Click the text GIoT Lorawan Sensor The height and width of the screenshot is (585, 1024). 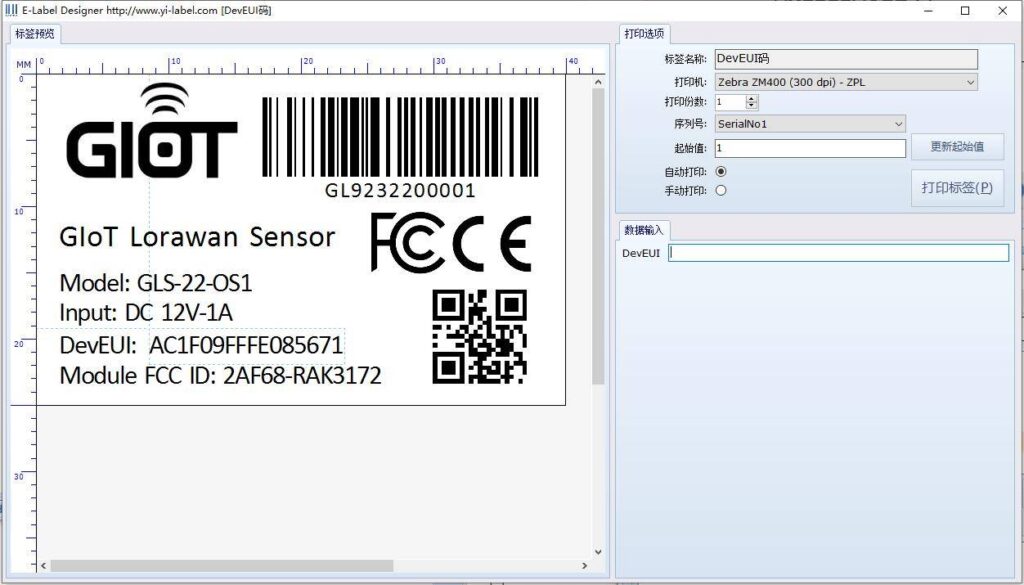point(197,237)
